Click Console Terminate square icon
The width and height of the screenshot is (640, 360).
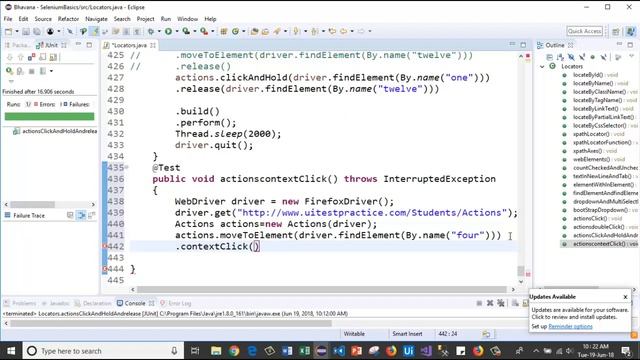pos(479,303)
